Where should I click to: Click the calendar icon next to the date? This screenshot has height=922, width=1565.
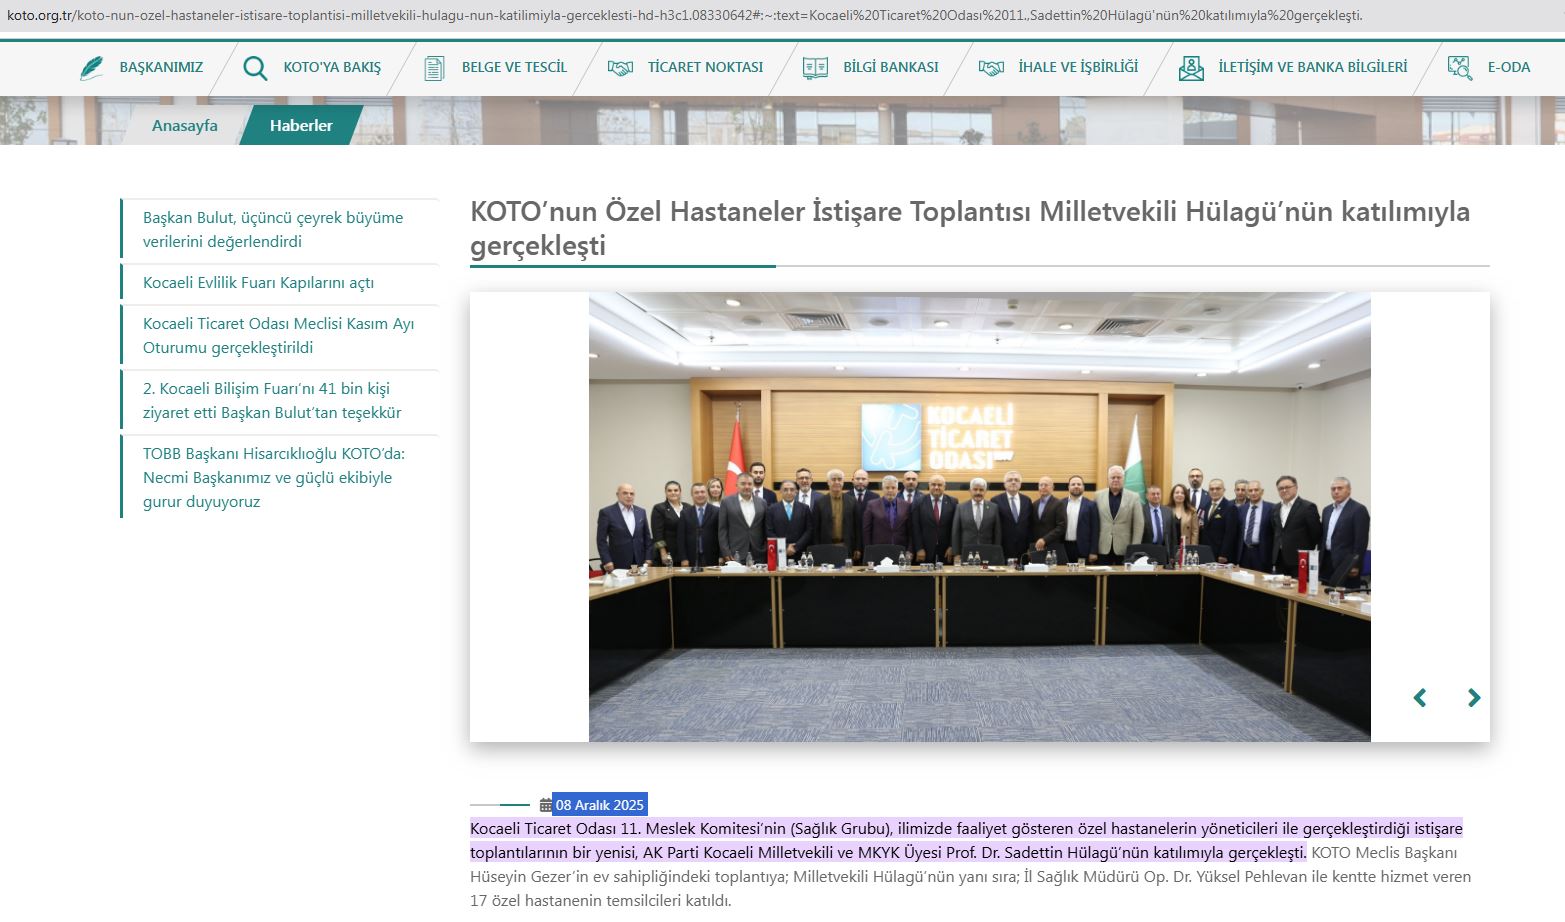(545, 805)
